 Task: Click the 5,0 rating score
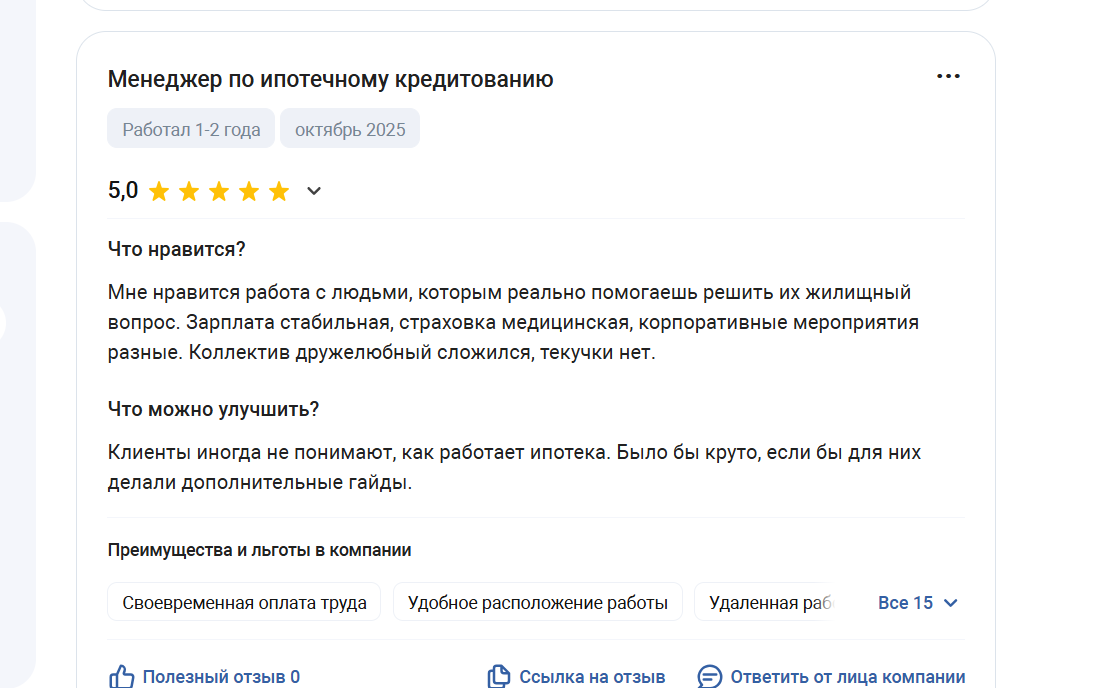123,190
